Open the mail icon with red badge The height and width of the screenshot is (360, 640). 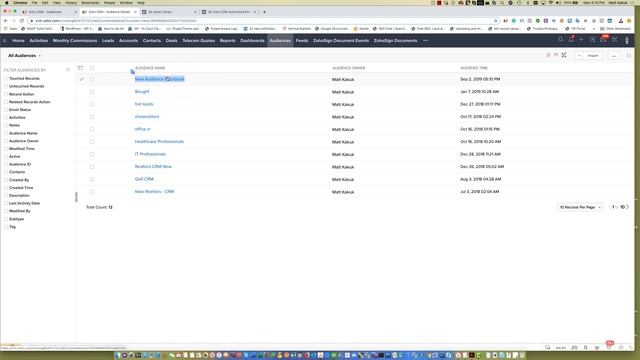[x=603, y=40]
